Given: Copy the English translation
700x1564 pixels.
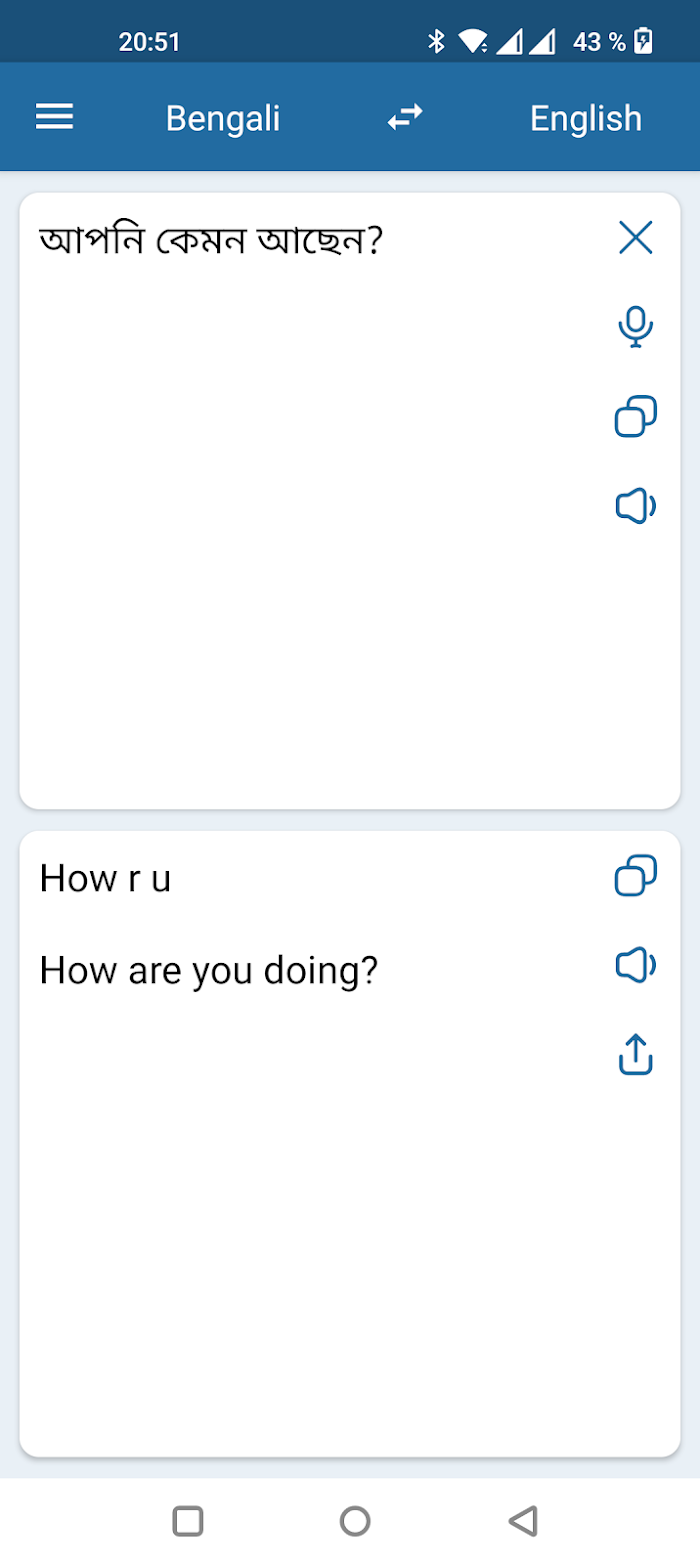Looking at the screenshot, I should (635, 876).
